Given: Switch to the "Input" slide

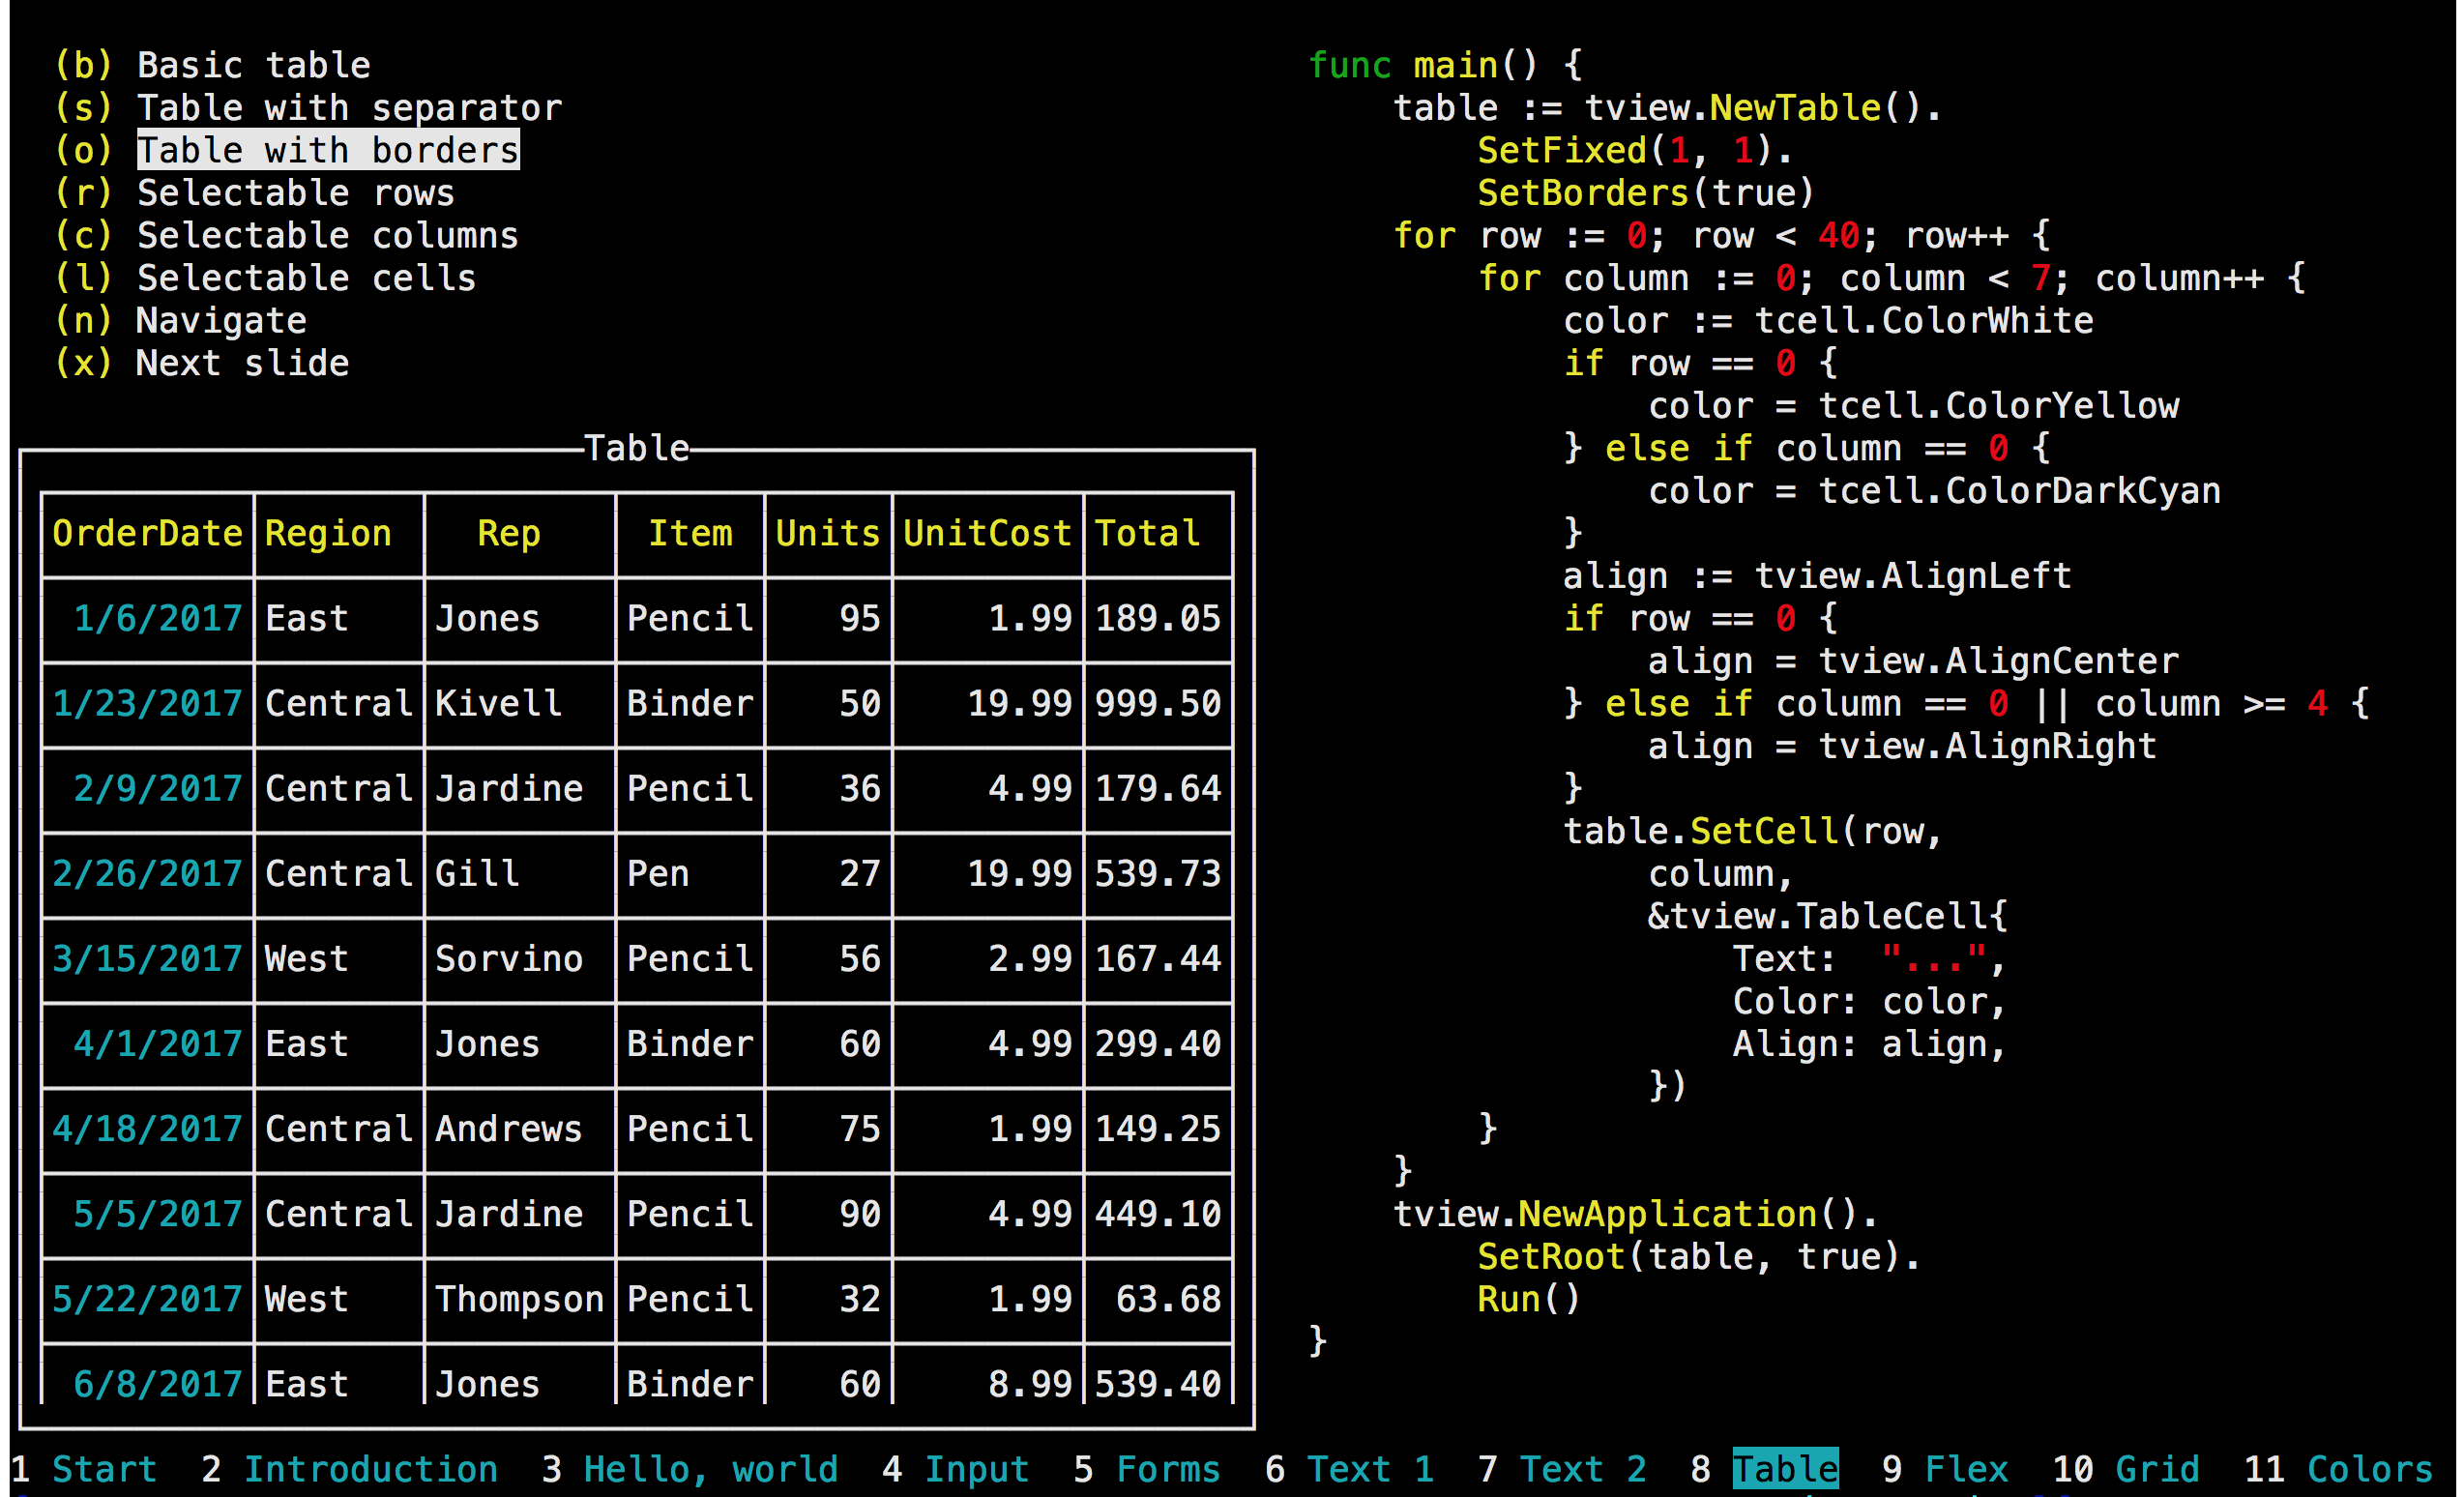Looking at the screenshot, I should tap(977, 1468).
